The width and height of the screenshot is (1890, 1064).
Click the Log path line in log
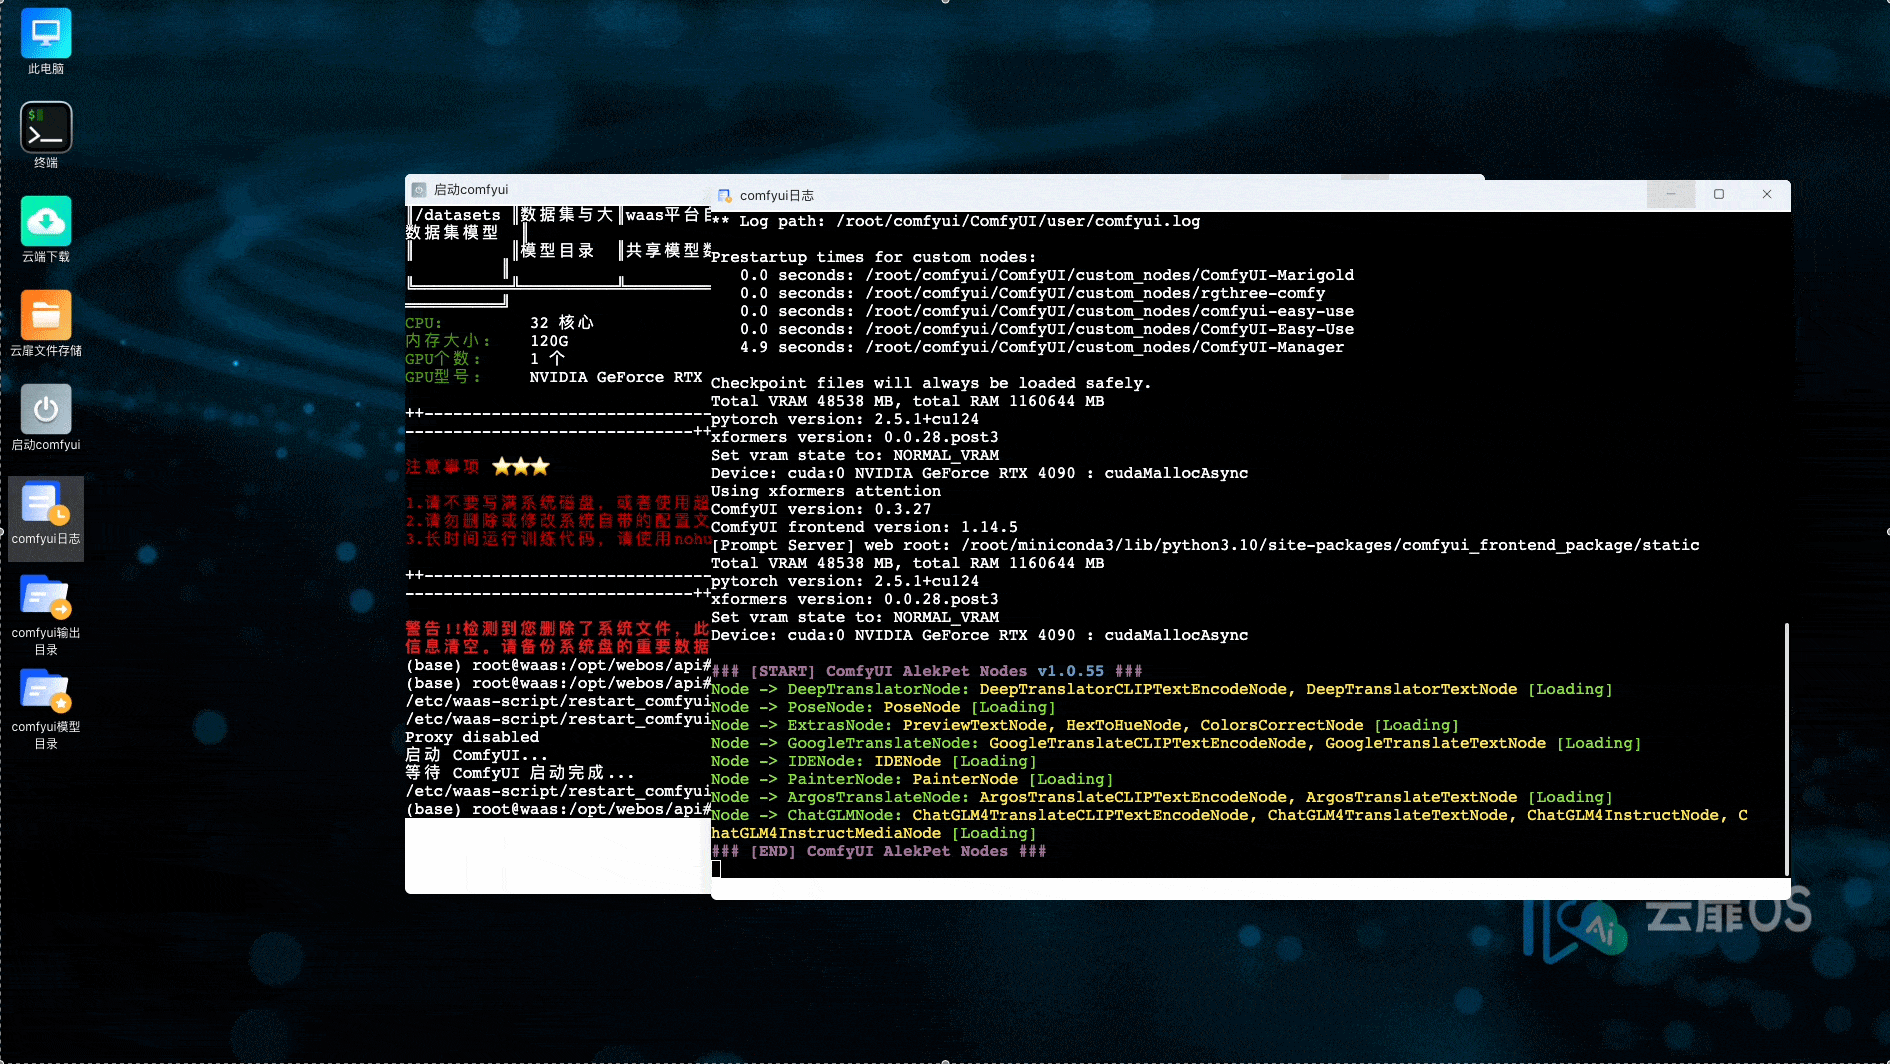(955, 222)
